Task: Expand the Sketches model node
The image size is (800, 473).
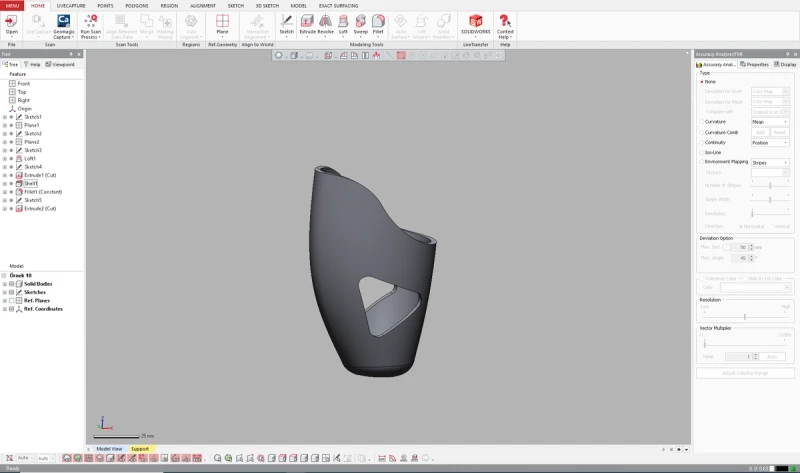Action: click(x=5, y=292)
